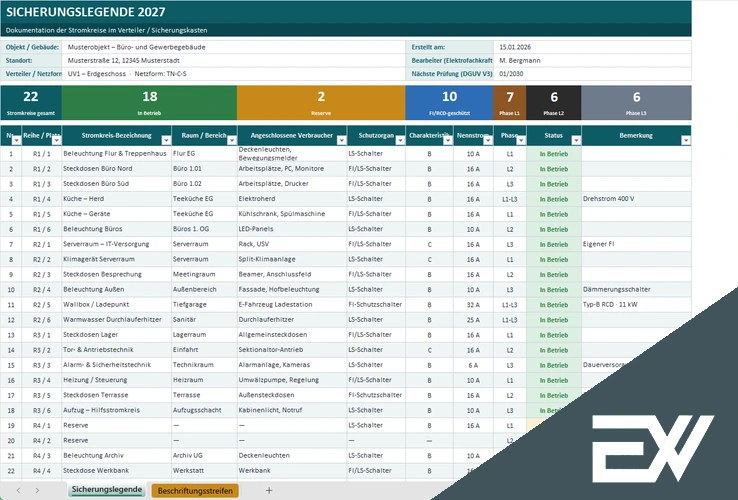Switch to the Beschriftungsstreifen sheet tab
Viewport: 738px width, 500px height.
pos(195,491)
